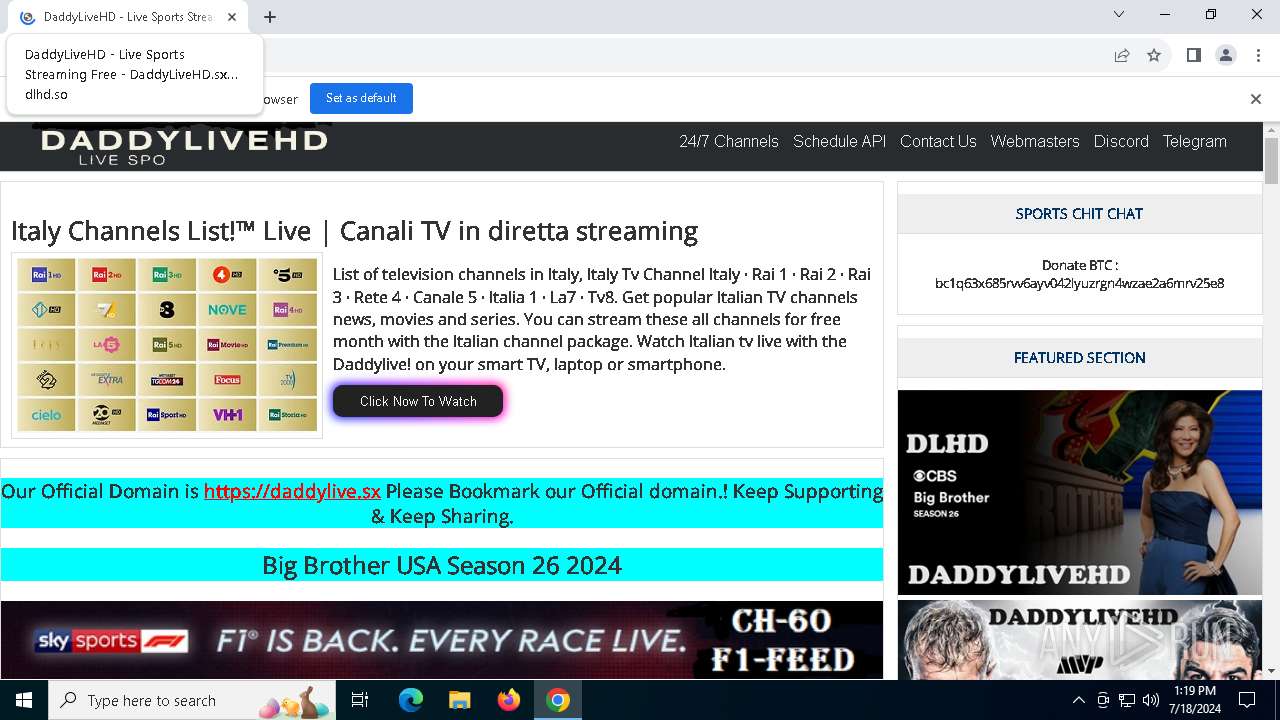Viewport: 1280px width, 720px height.
Task: Open the network status tray icon
Action: [x=1127, y=700]
